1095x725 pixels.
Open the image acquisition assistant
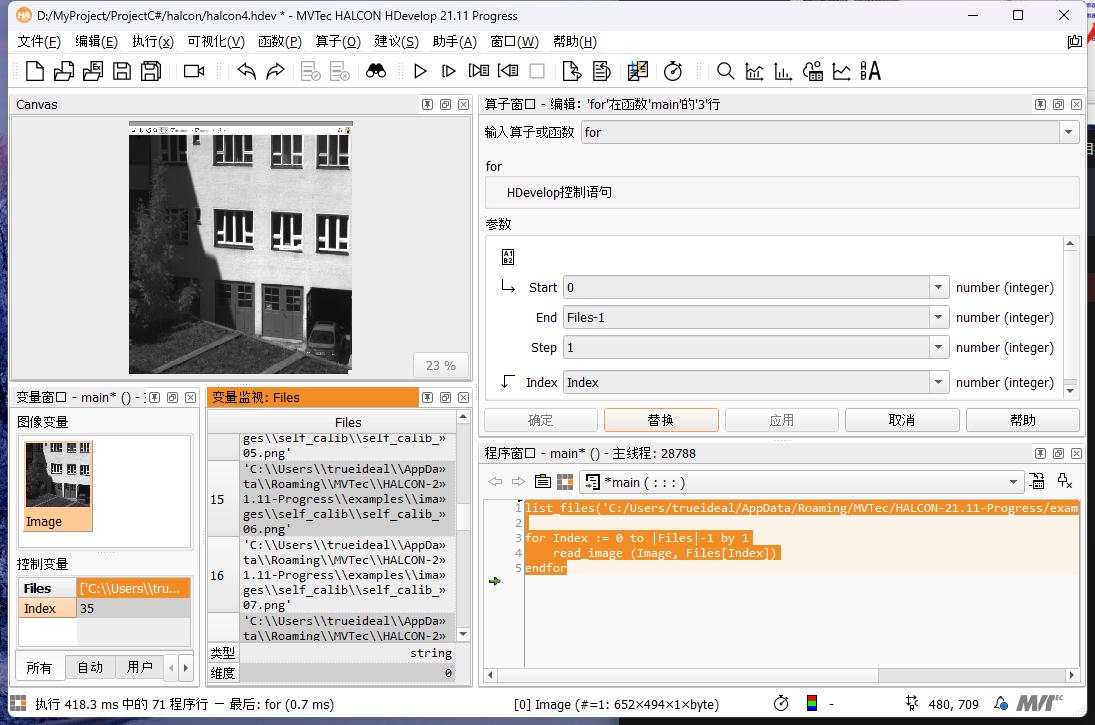(x=193, y=70)
